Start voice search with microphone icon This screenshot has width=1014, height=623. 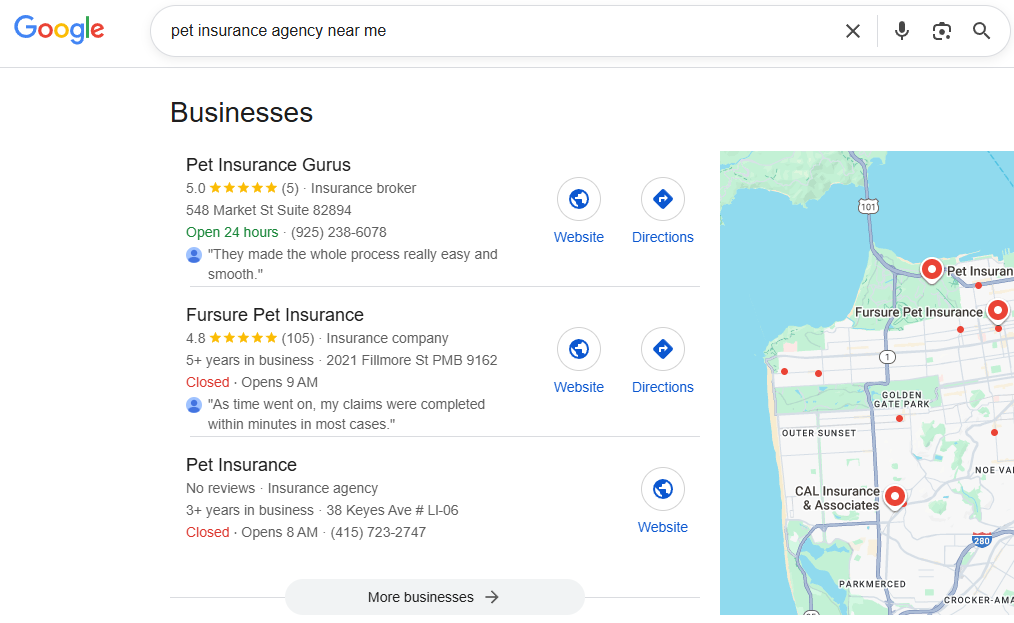tap(902, 31)
